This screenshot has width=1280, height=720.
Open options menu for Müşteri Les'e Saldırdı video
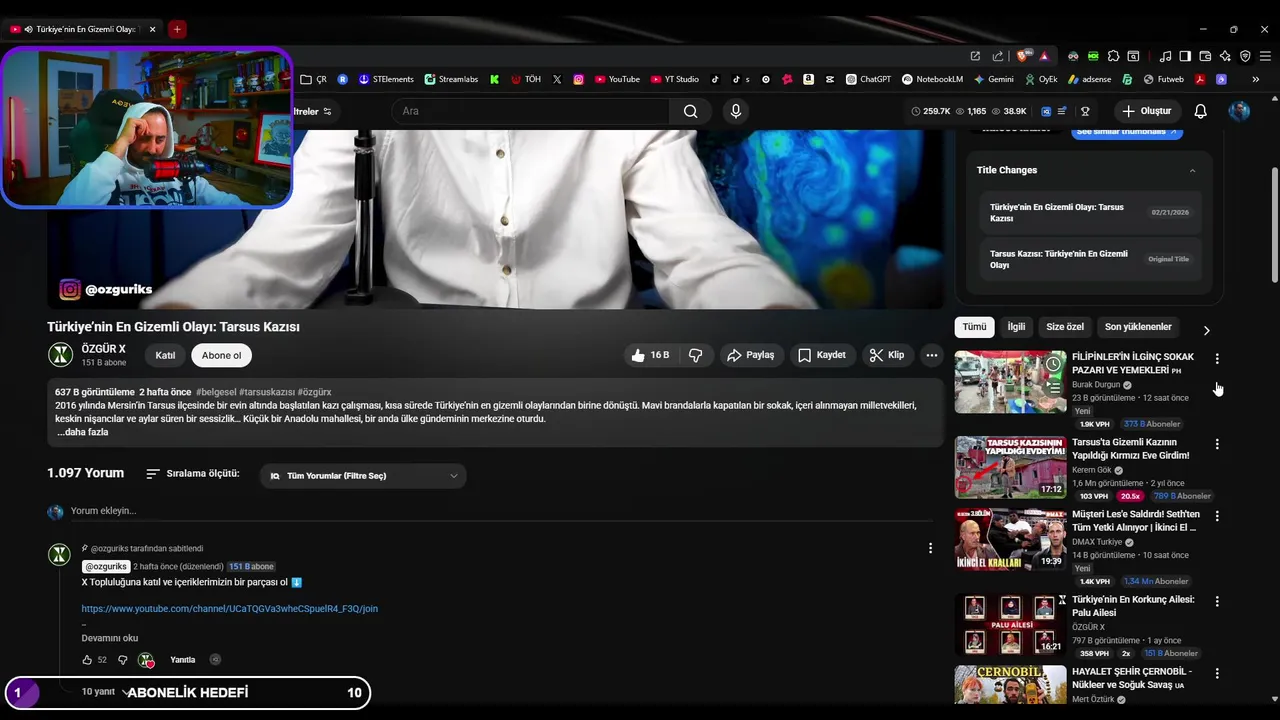pos(1217,516)
